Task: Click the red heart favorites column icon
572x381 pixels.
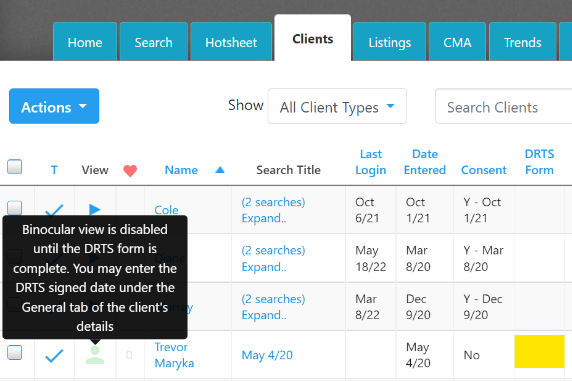Action: [130, 170]
